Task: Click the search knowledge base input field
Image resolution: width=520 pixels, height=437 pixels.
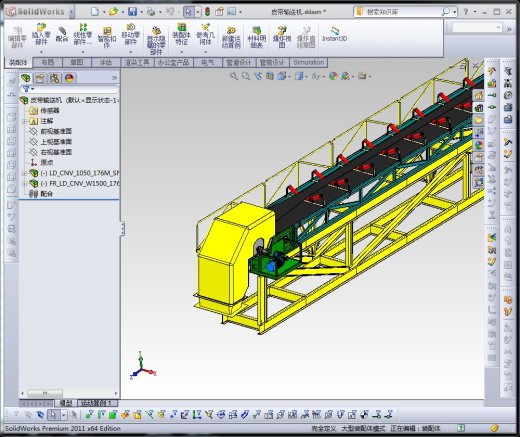Action: (403, 12)
